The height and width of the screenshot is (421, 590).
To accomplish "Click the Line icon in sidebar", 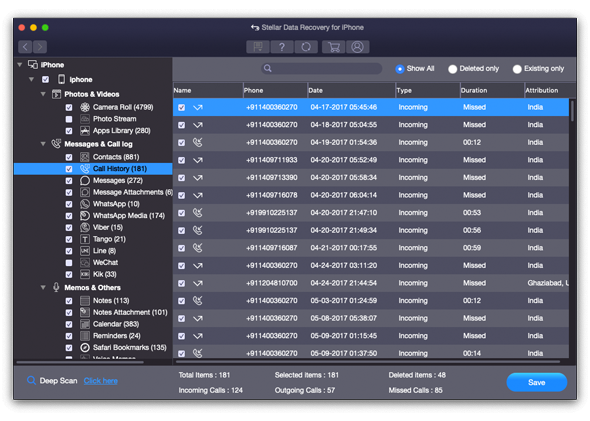I will 85,251.
